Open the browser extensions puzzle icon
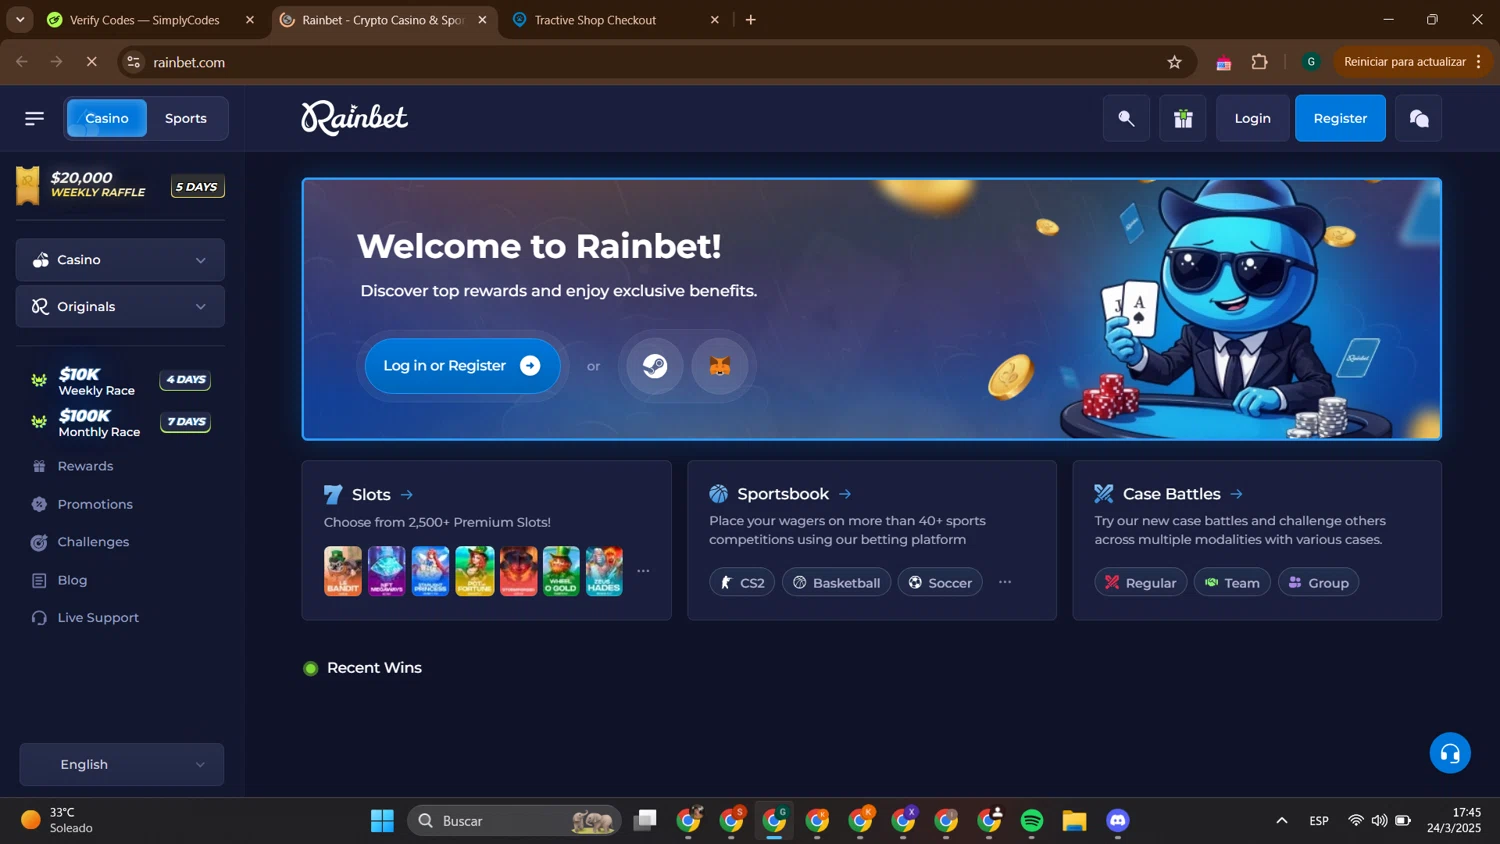 (1260, 62)
